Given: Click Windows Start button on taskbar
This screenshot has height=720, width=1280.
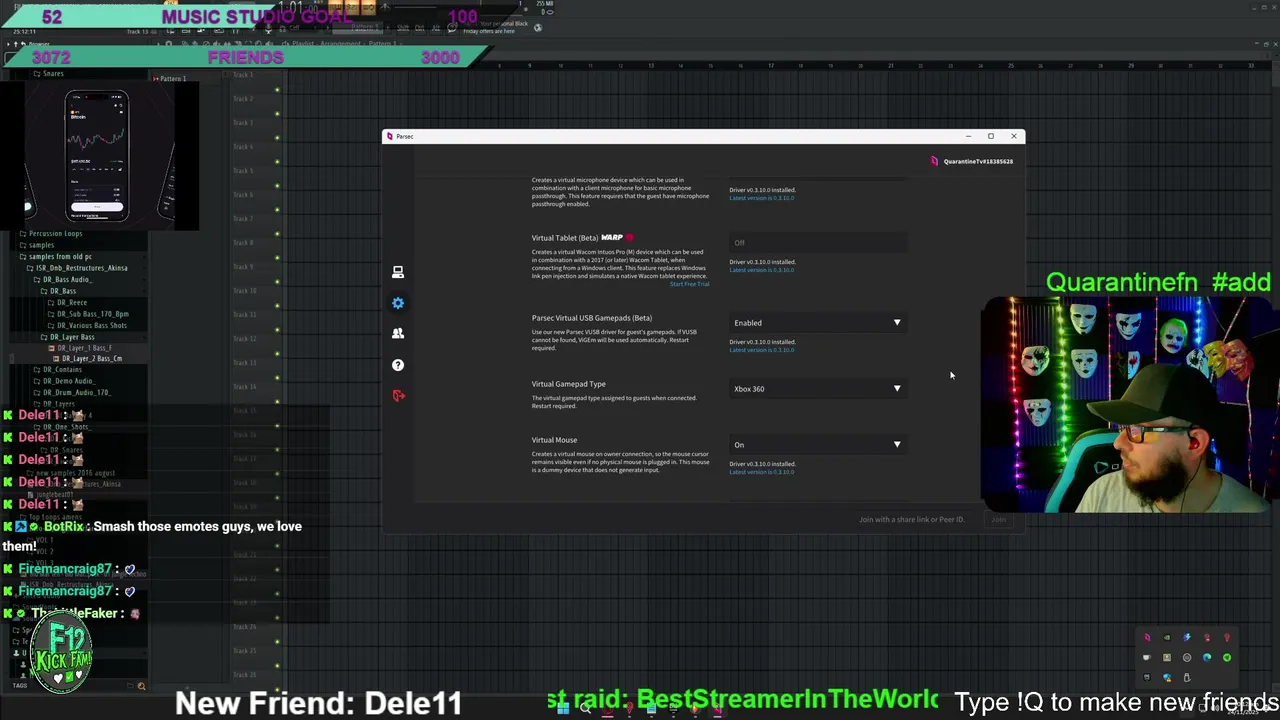Looking at the screenshot, I should point(563,709).
